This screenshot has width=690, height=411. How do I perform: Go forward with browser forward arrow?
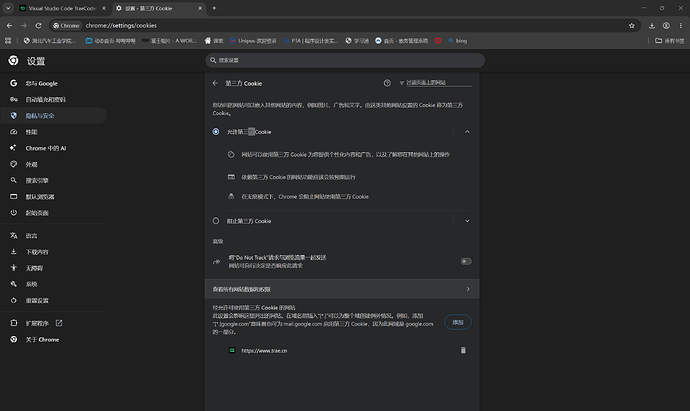click(x=24, y=26)
